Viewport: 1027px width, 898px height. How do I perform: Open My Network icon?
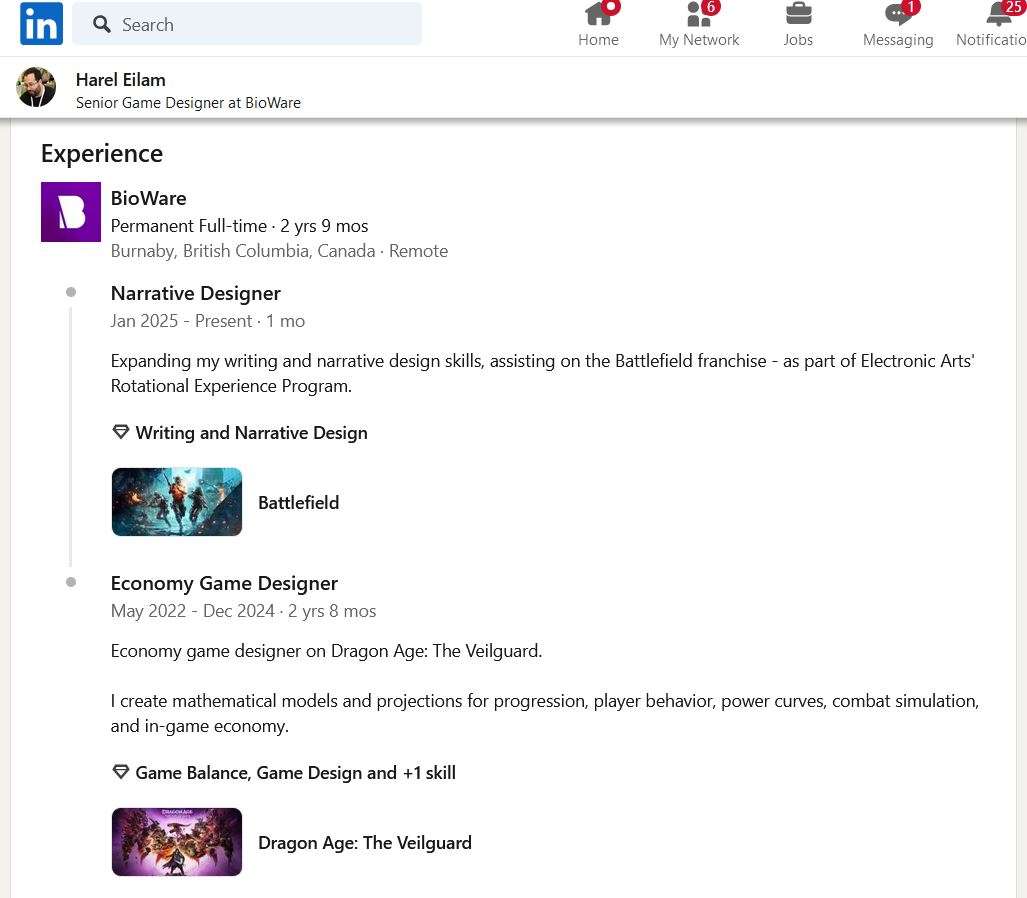(x=699, y=15)
